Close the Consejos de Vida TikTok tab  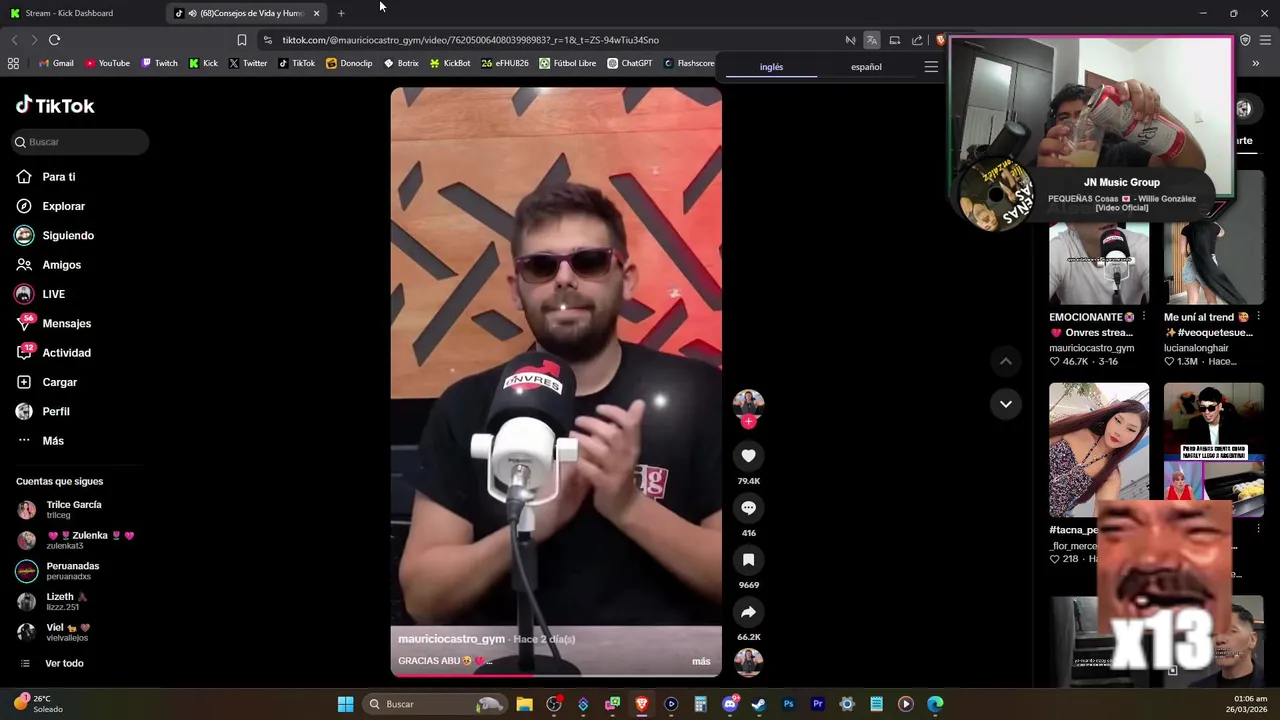(x=316, y=13)
